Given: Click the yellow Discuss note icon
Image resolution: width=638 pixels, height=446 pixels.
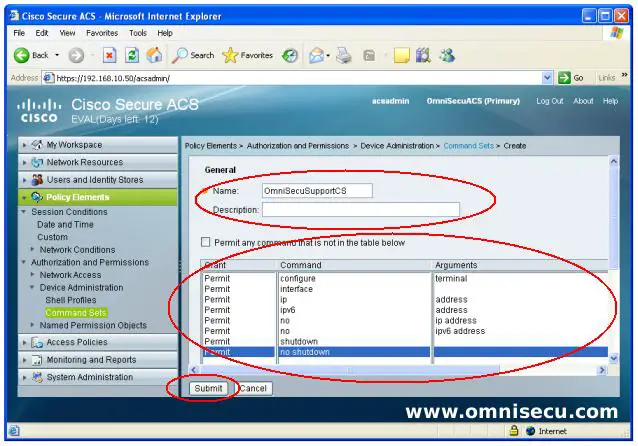Looking at the screenshot, I should click(x=401, y=55).
